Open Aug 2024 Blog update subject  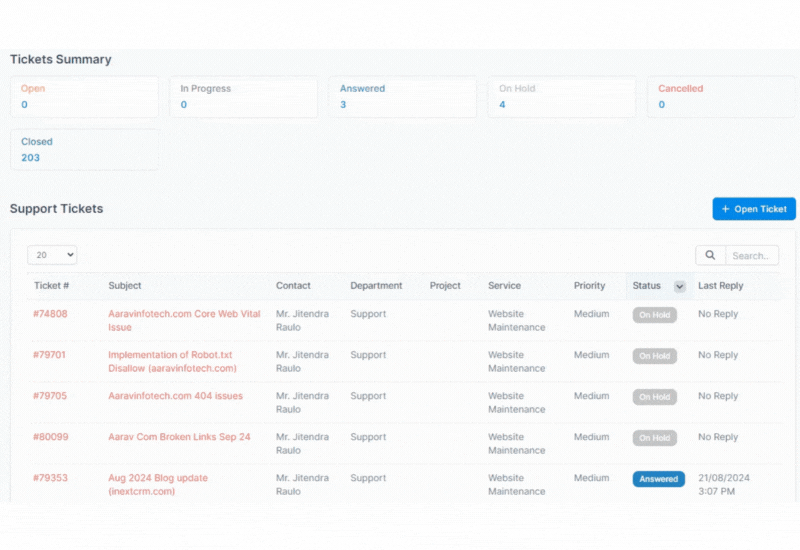158,485
